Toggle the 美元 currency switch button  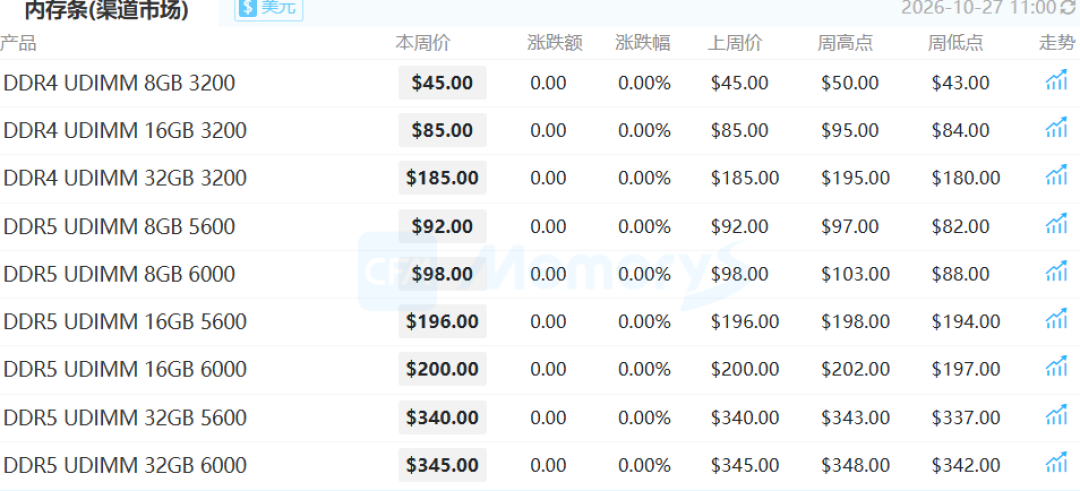click(269, 8)
